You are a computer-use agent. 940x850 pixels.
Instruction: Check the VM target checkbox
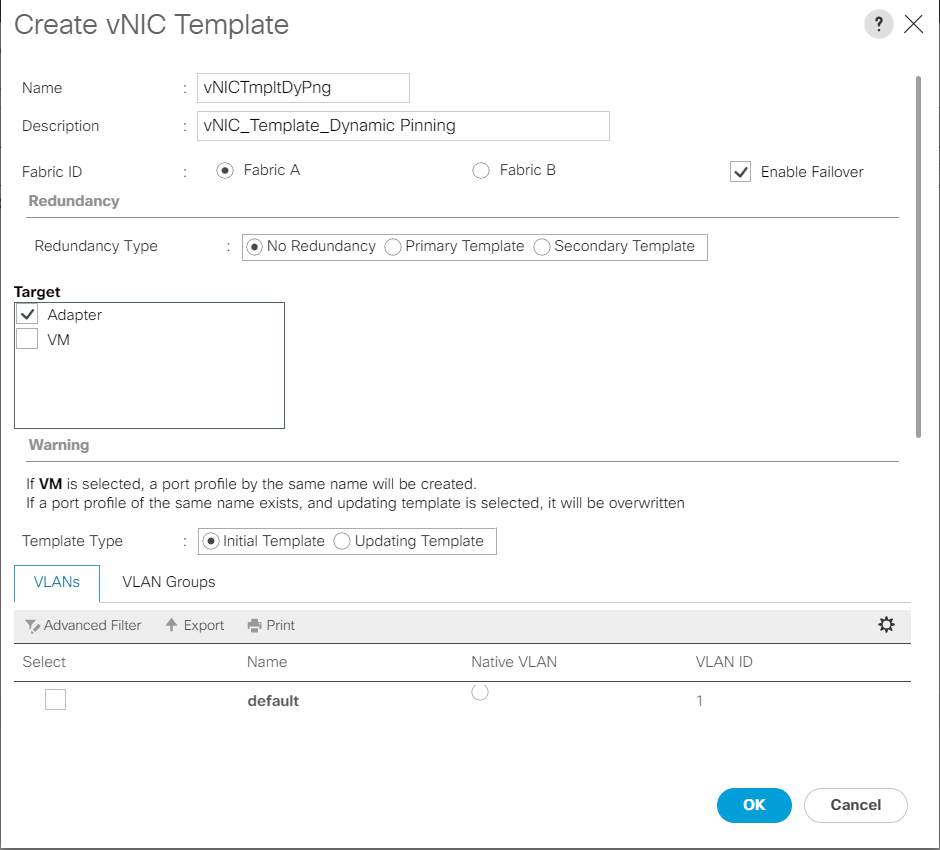click(28, 340)
